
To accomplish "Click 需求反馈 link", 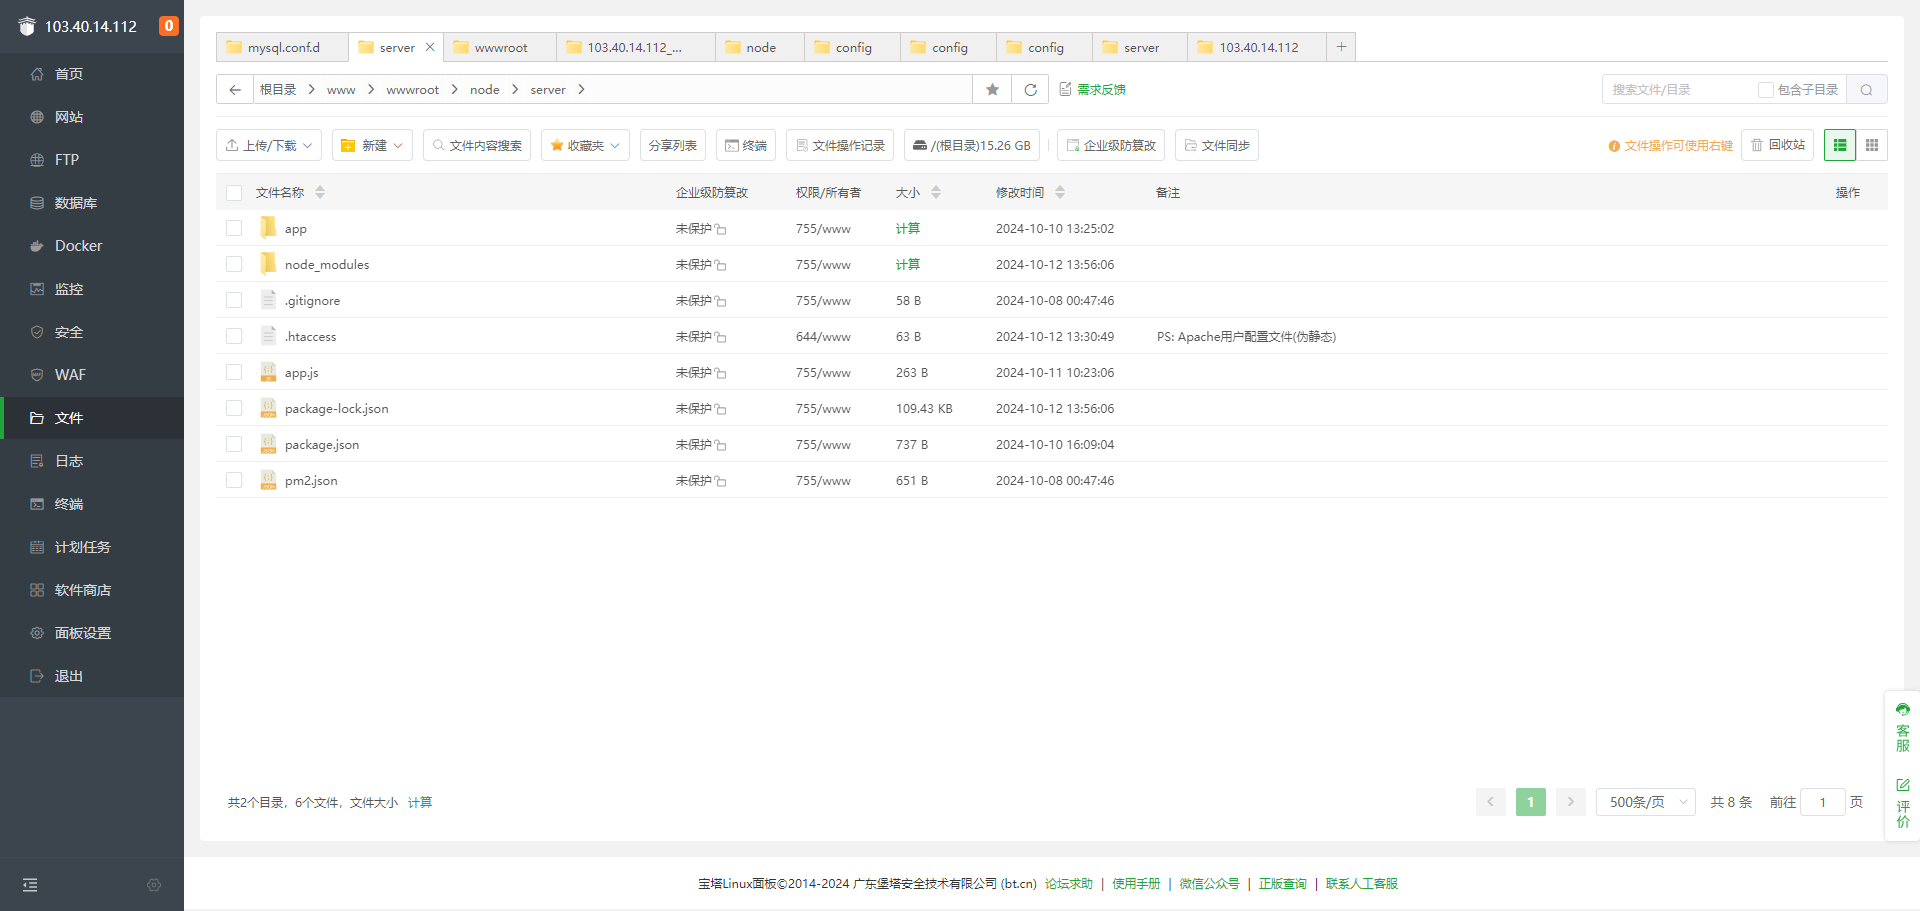I will 1101,90.
